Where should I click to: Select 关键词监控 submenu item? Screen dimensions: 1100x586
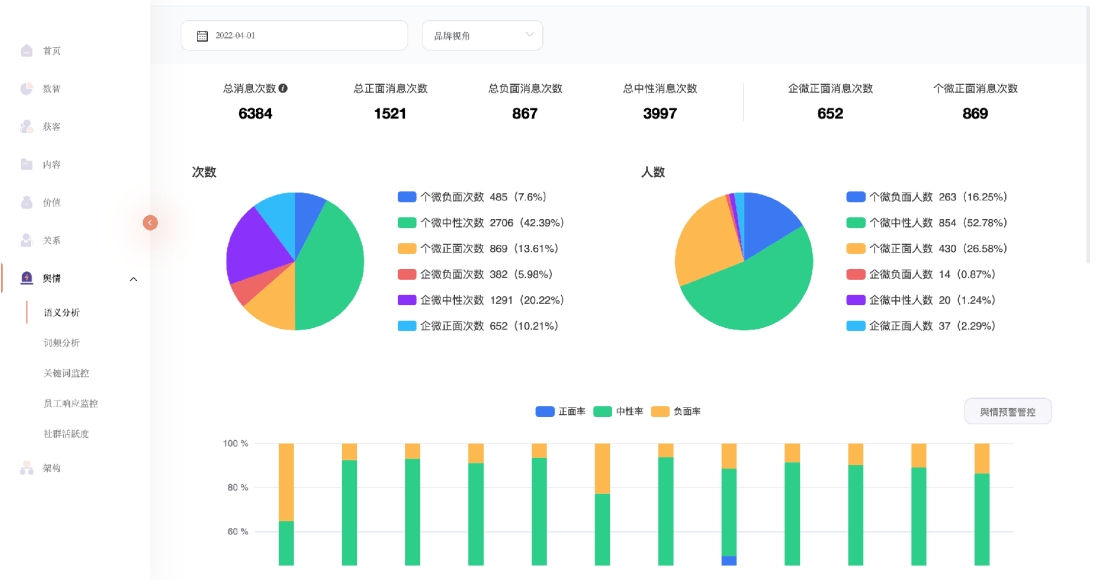click(66, 373)
